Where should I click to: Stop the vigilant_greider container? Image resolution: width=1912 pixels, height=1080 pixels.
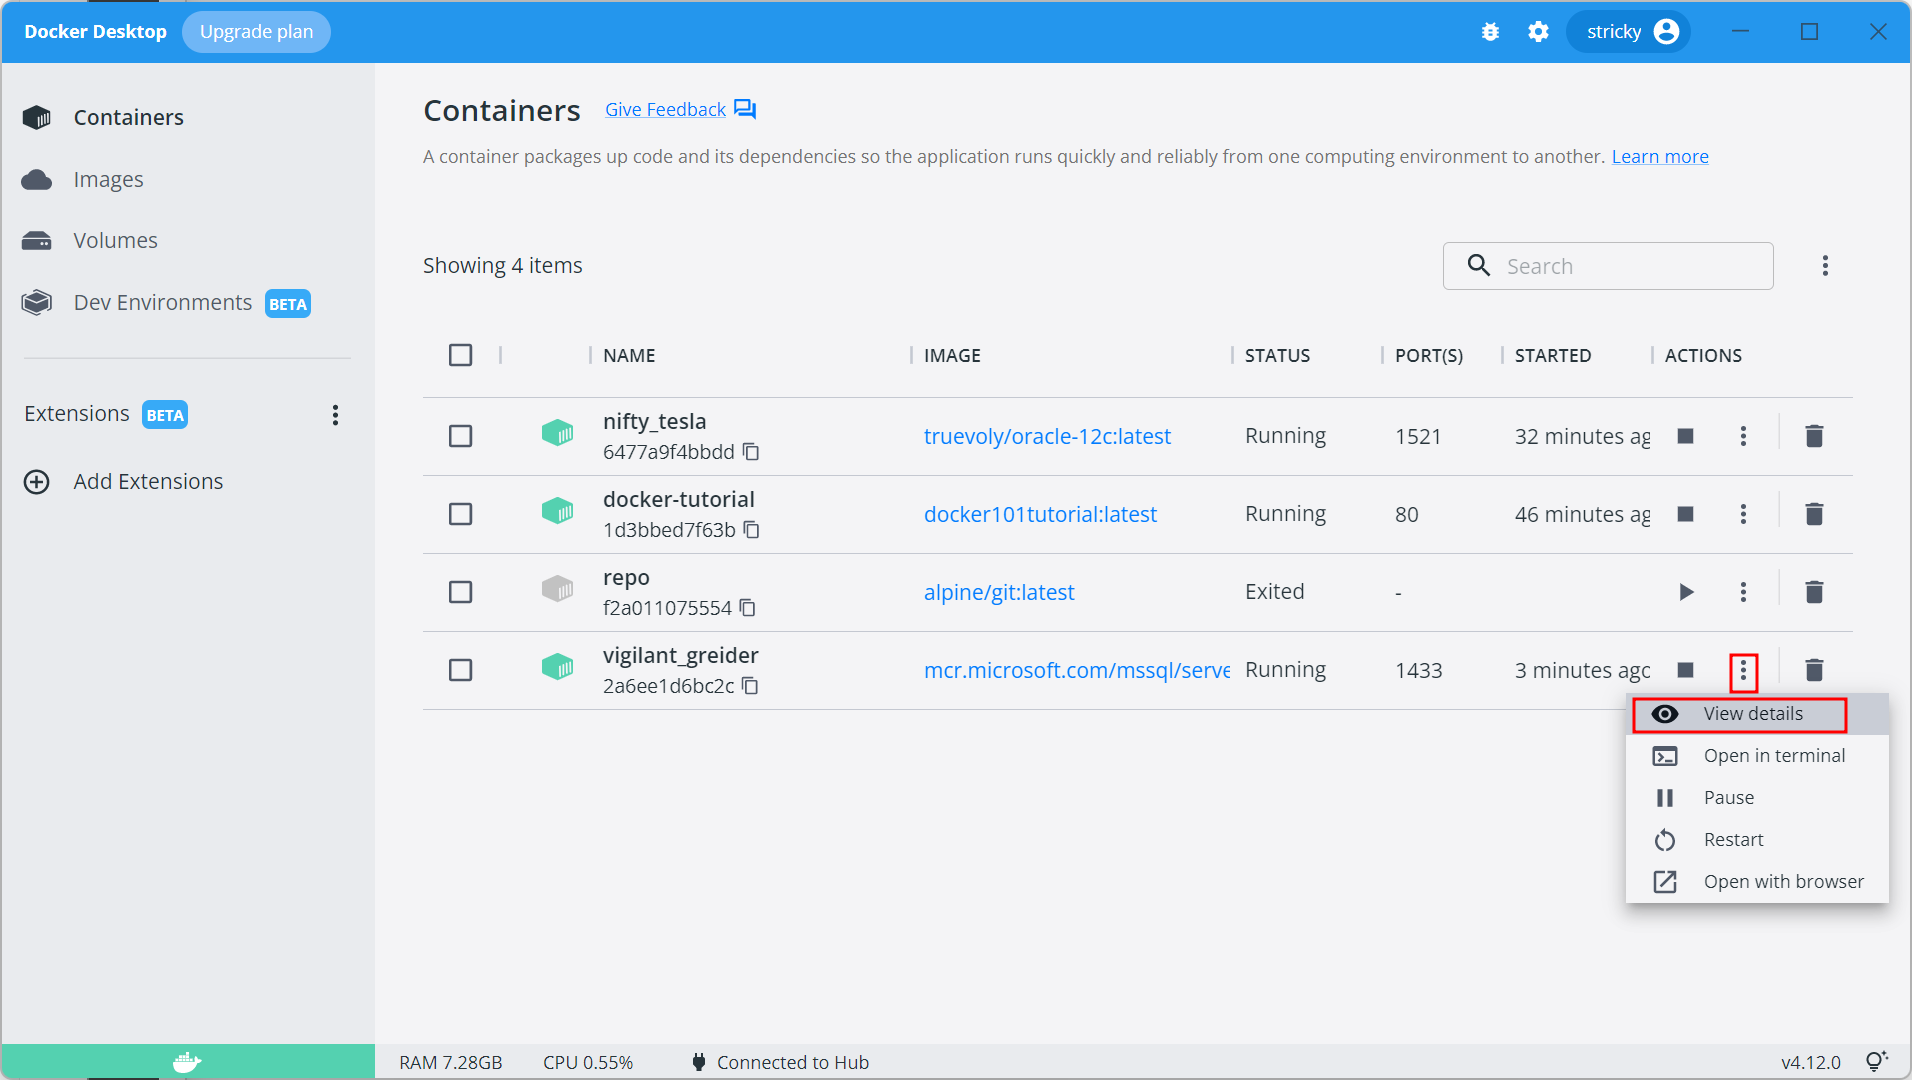point(1685,670)
